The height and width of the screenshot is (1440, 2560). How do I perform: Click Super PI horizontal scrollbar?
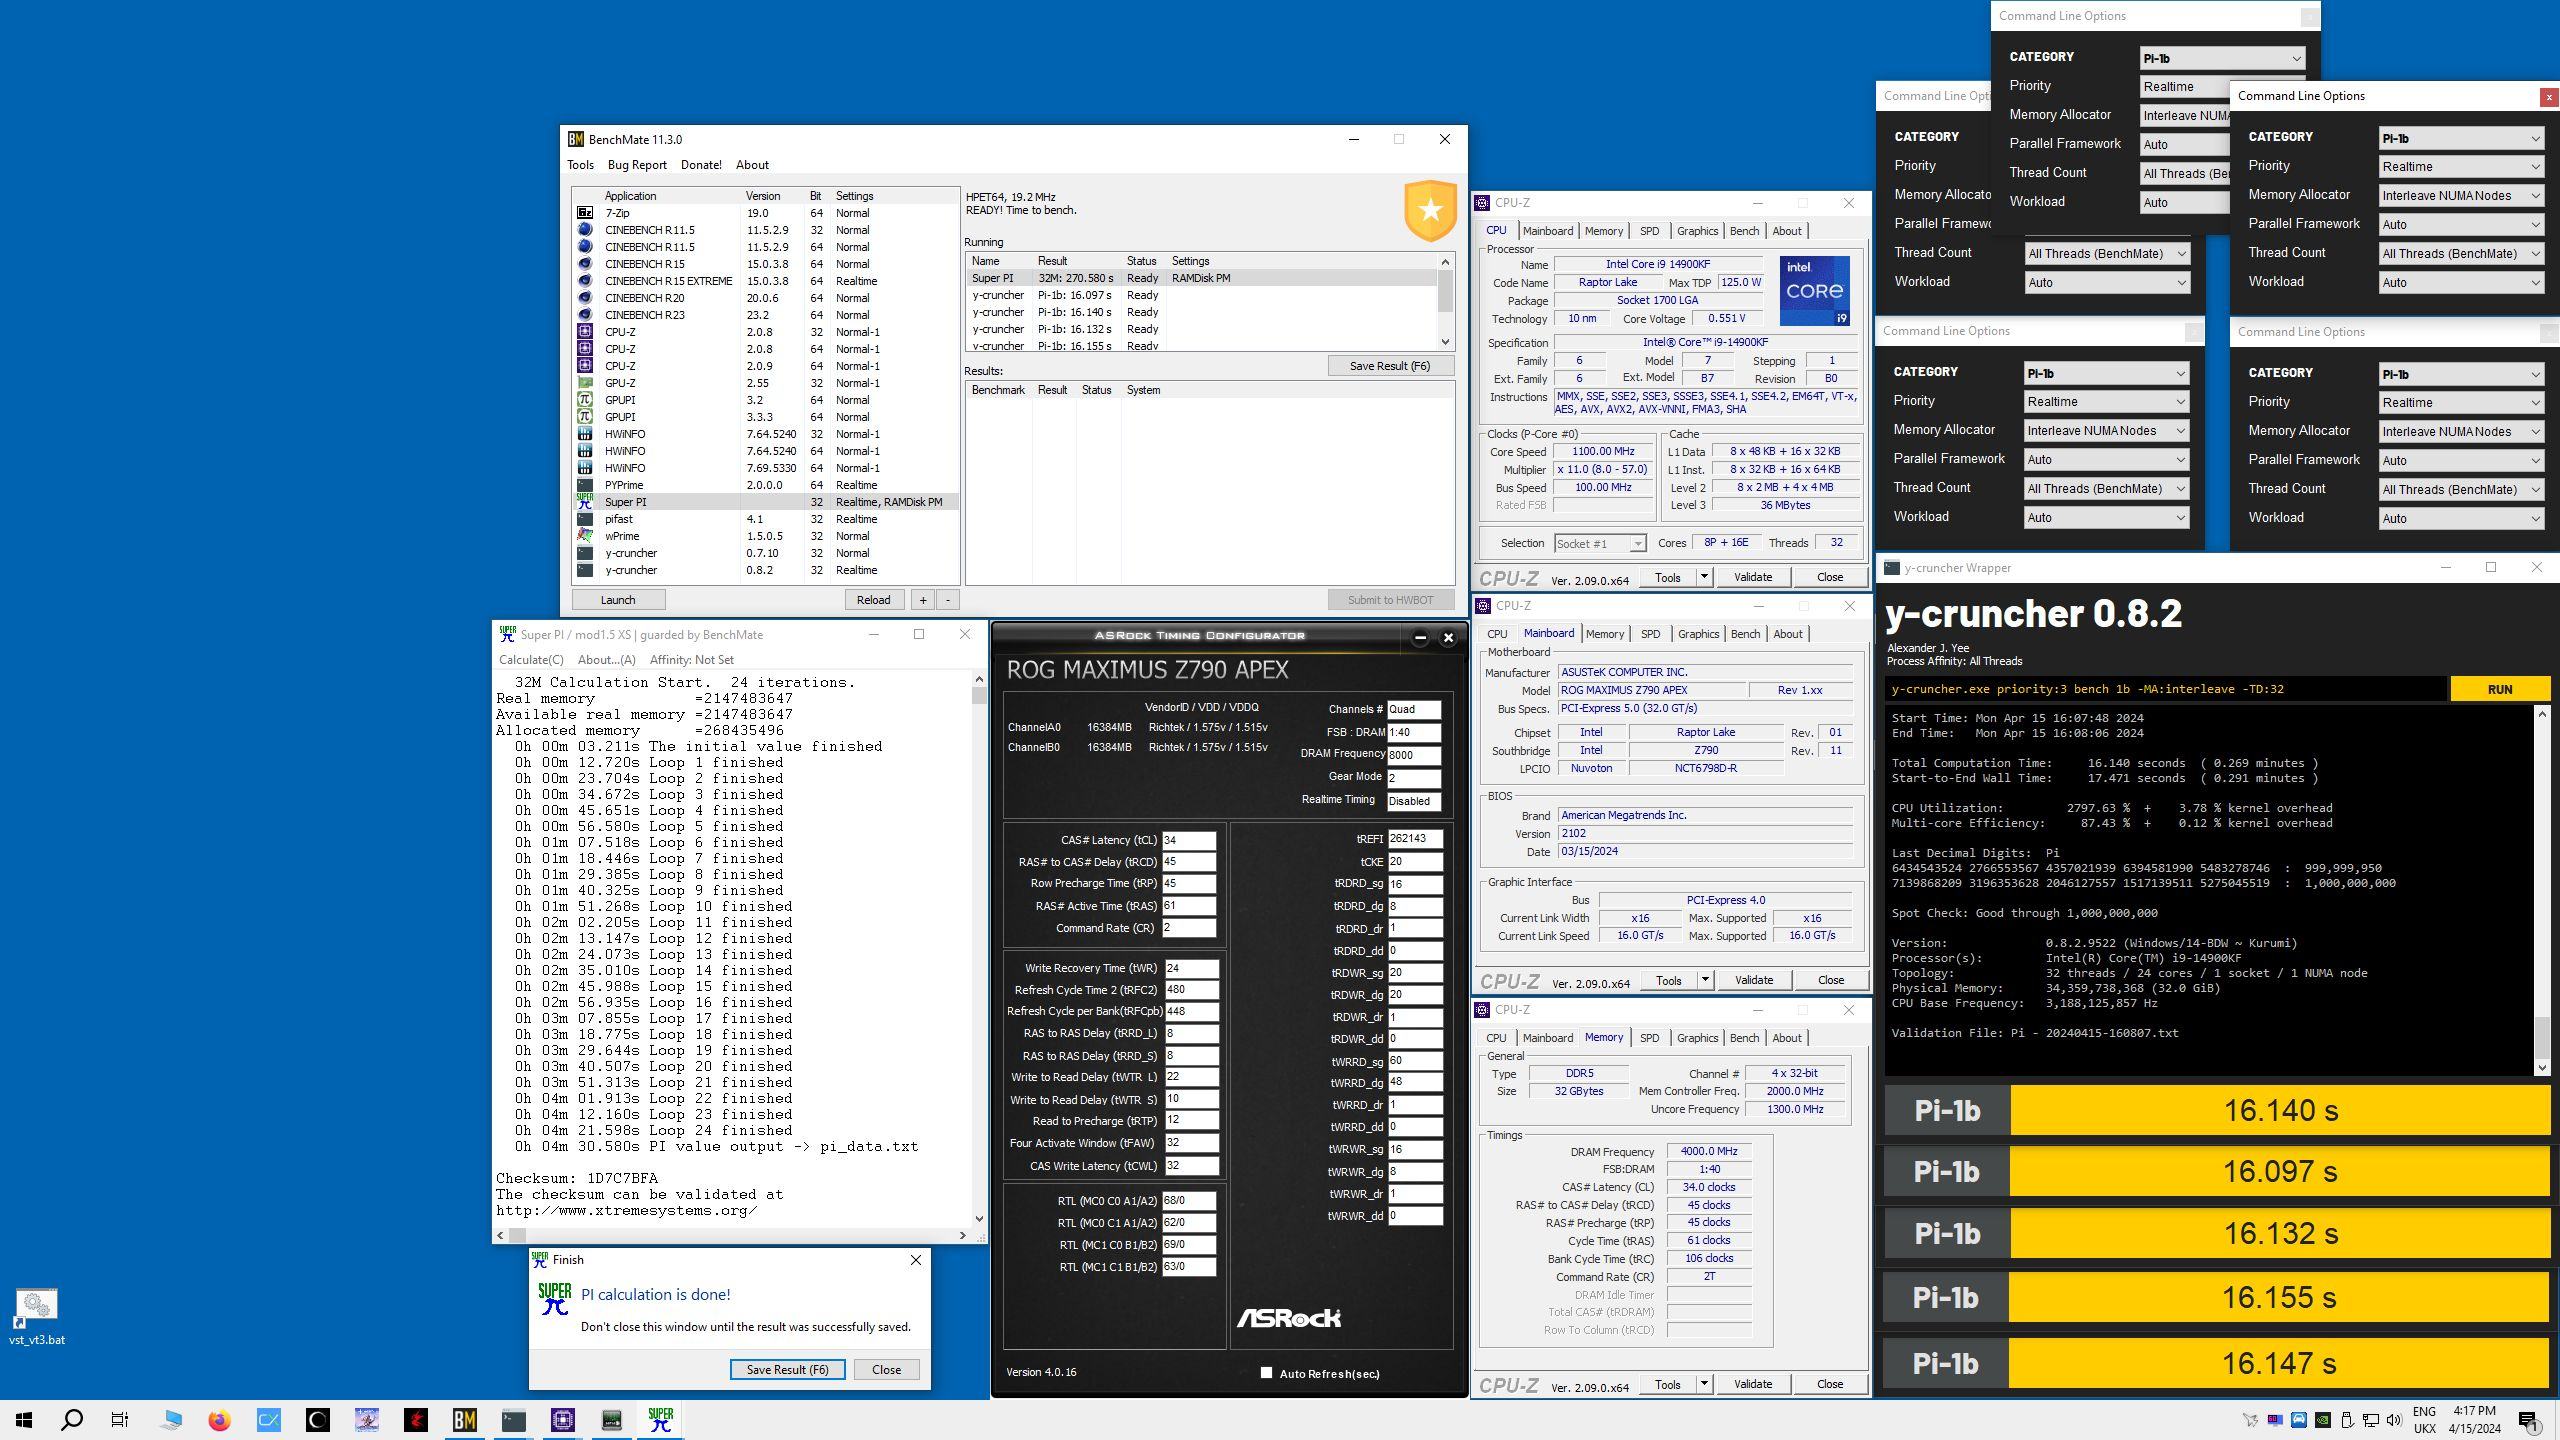(732, 1236)
